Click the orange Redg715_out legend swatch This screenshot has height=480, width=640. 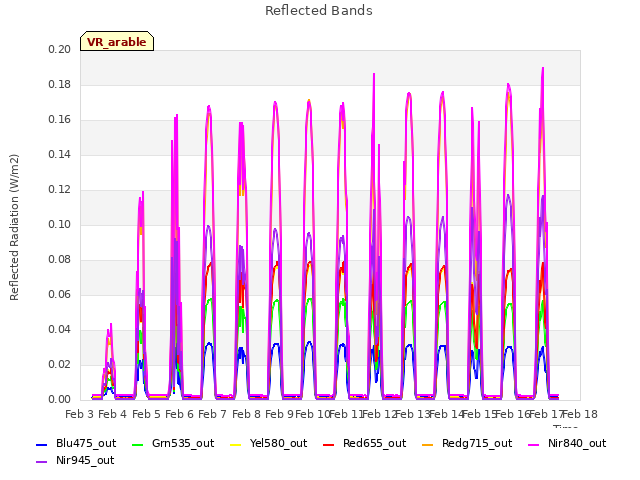click(x=427, y=444)
